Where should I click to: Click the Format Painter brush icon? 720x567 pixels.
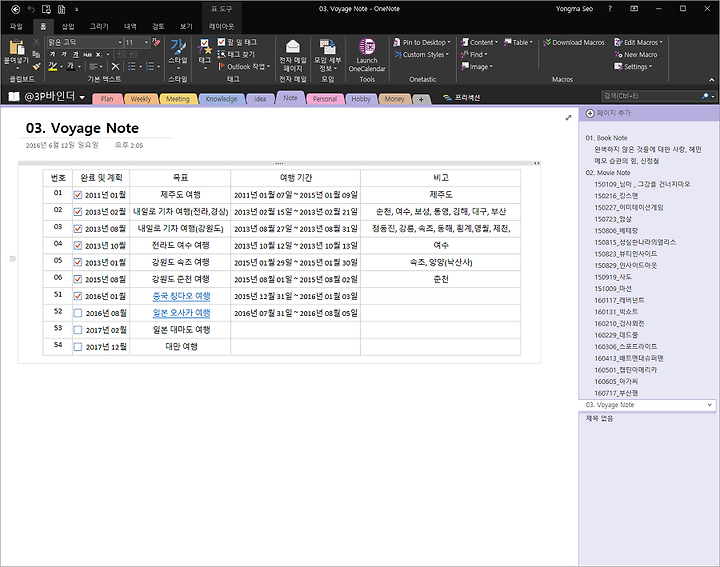click(36, 66)
